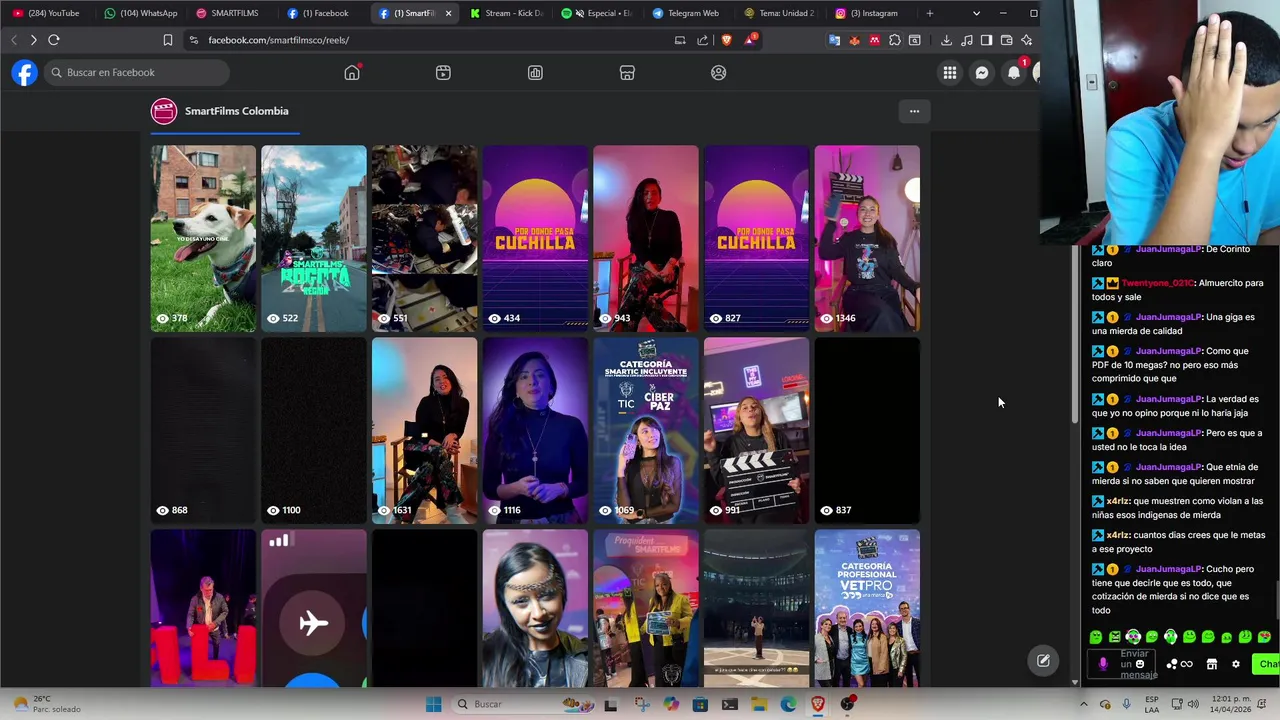The height and width of the screenshot is (720, 1280).
Task: Open the Facebook Marketplace storefront icon
Action: pos(627,73)
